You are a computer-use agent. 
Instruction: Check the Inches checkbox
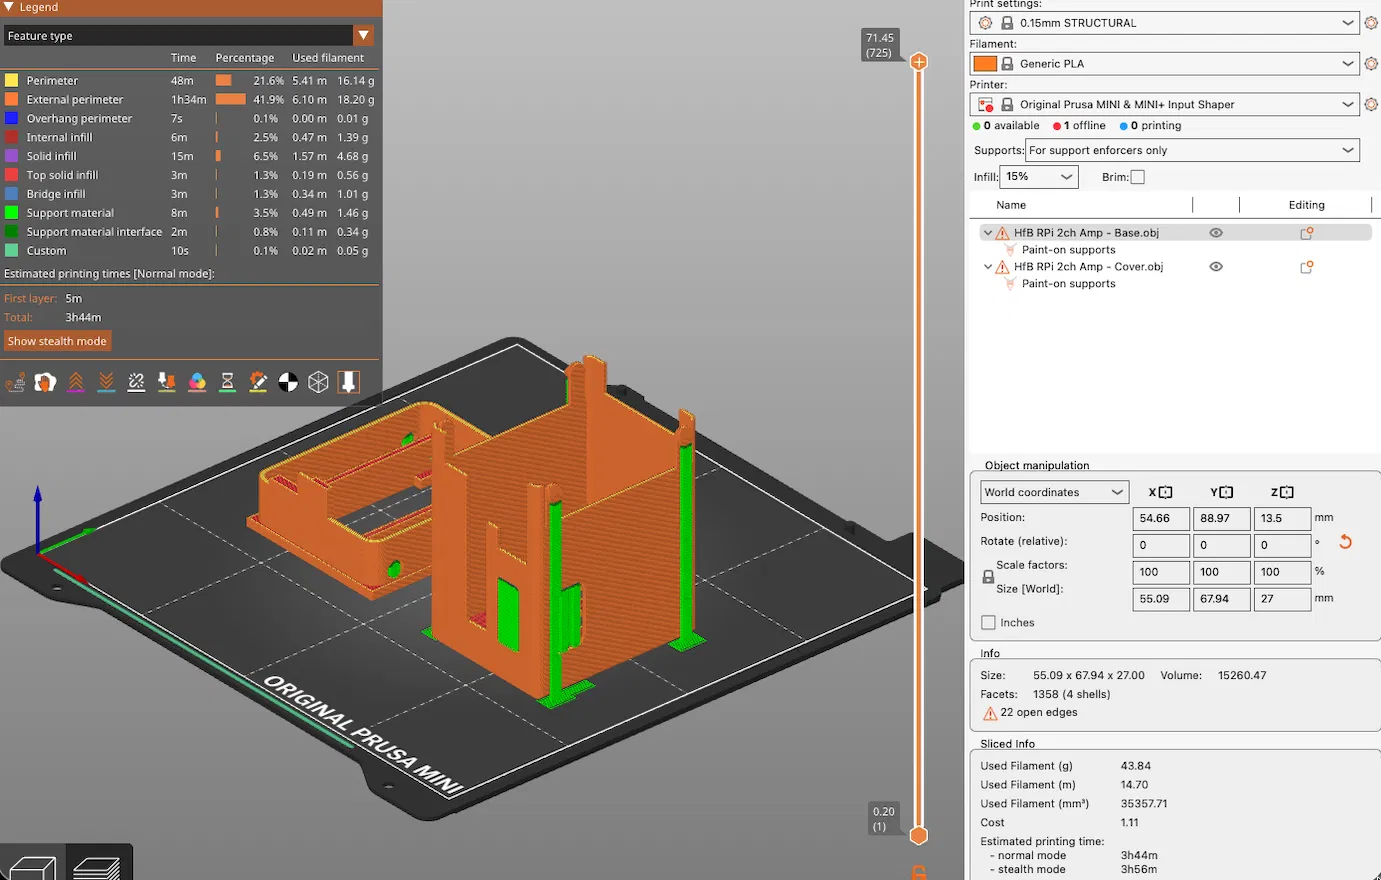[x=989, y=623]
